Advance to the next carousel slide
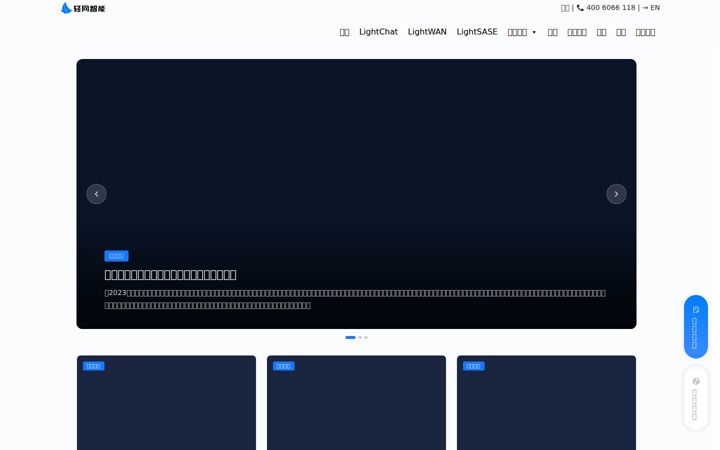 pos(616,194)
